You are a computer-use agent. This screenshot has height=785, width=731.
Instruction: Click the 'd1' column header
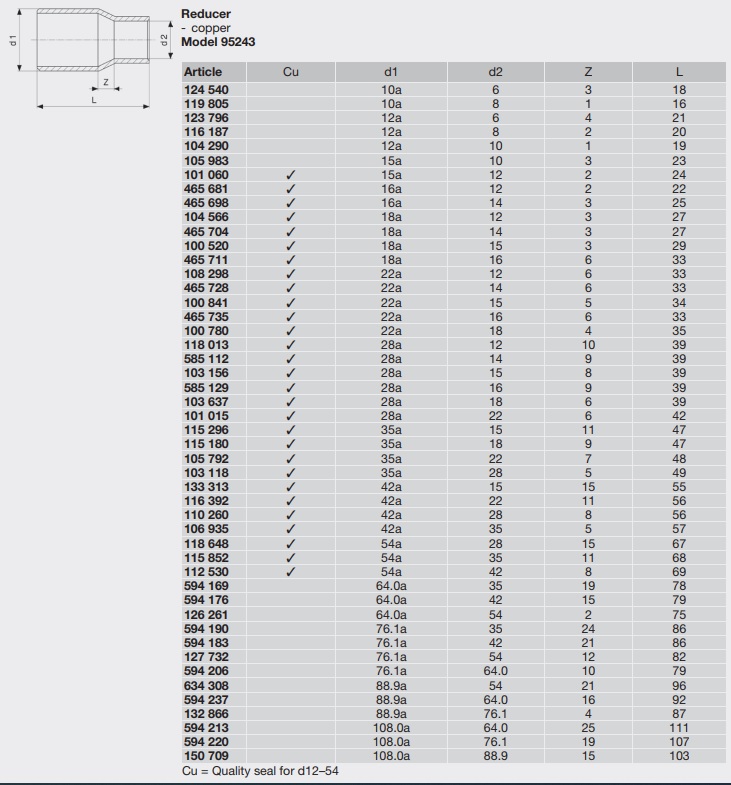(391, 72)
